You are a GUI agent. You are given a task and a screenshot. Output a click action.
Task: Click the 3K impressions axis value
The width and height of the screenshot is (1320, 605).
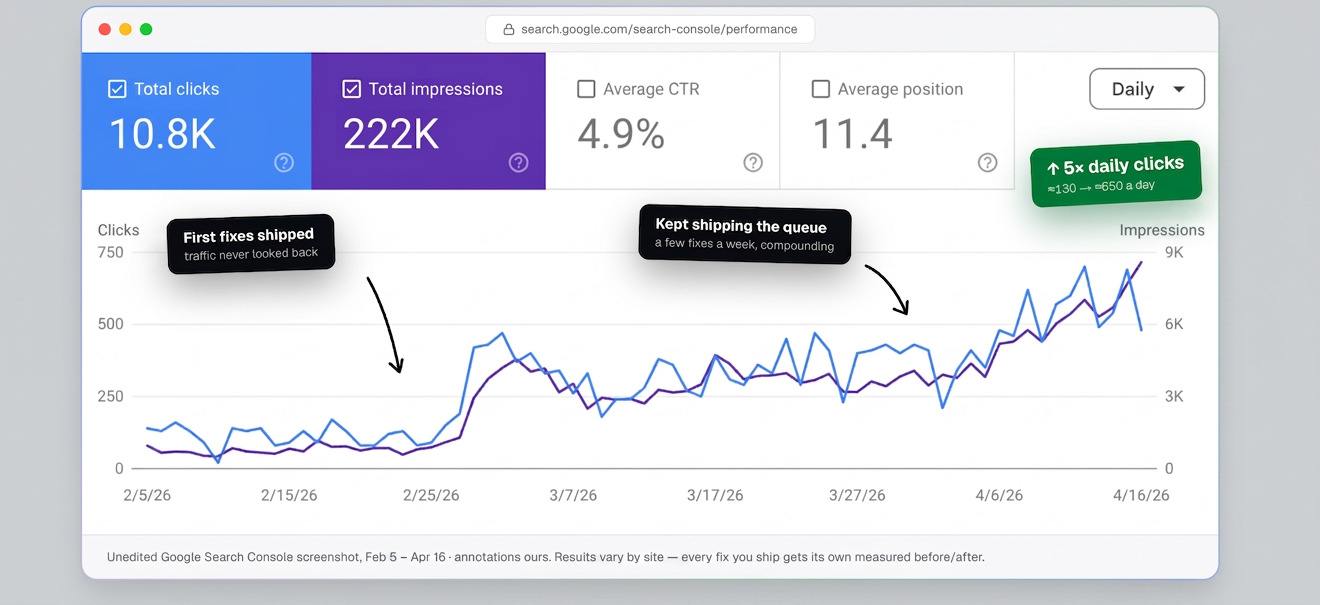pyautogui.click(x=1173, y=396)
